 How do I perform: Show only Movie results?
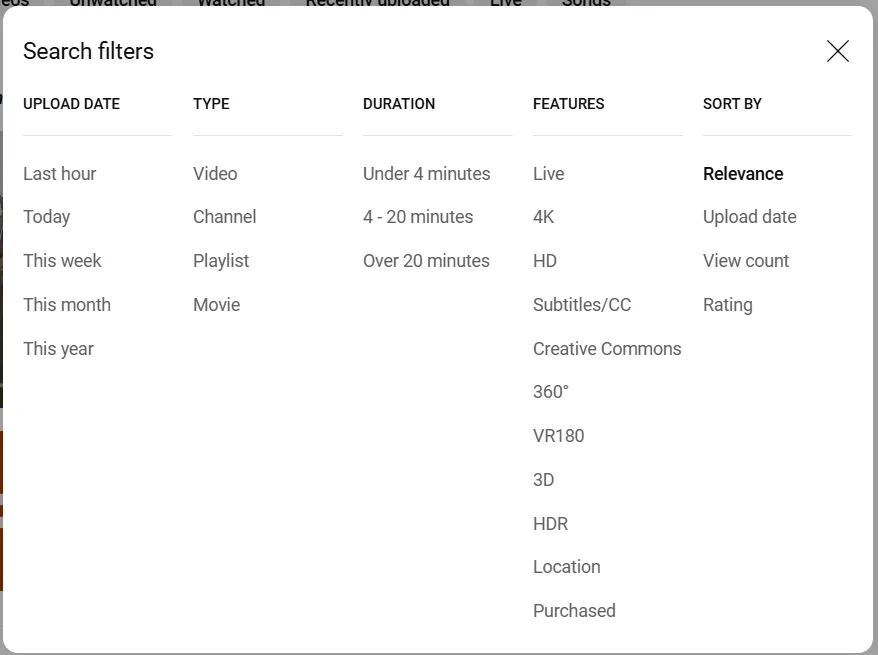[216, 304]
